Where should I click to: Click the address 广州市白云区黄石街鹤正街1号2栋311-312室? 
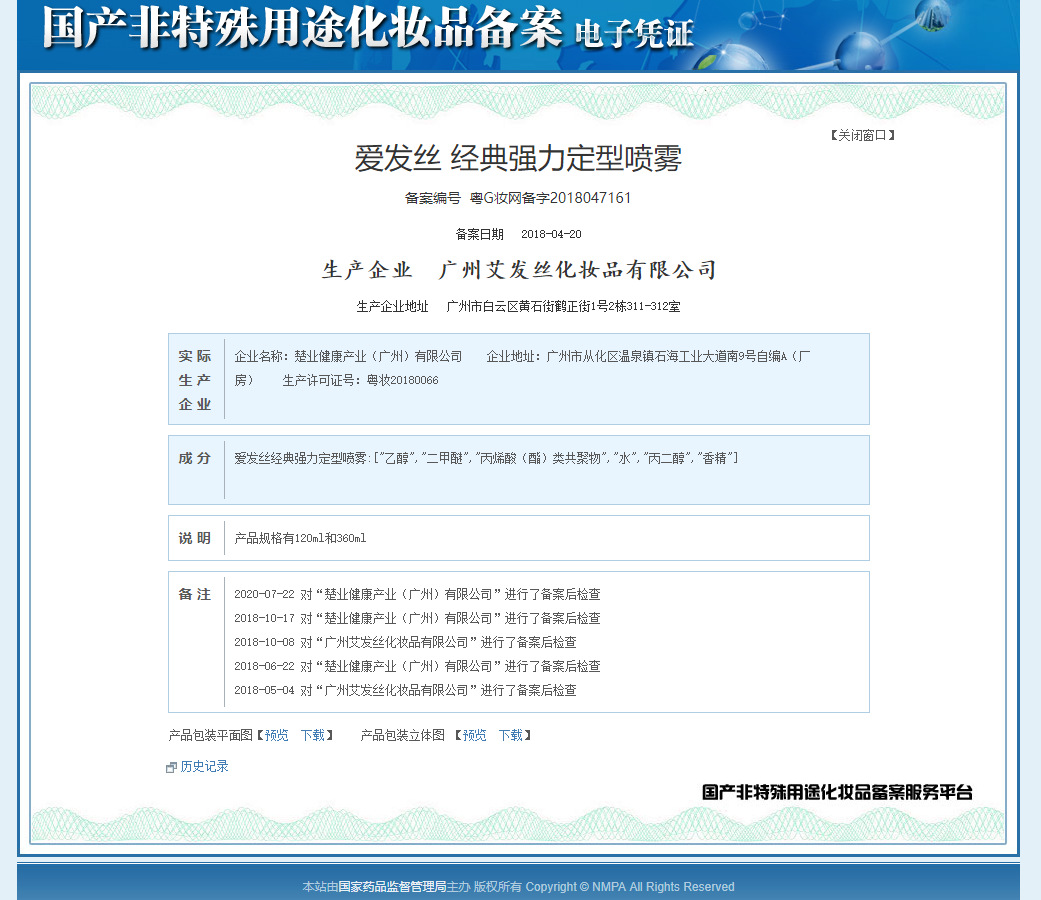563,307
